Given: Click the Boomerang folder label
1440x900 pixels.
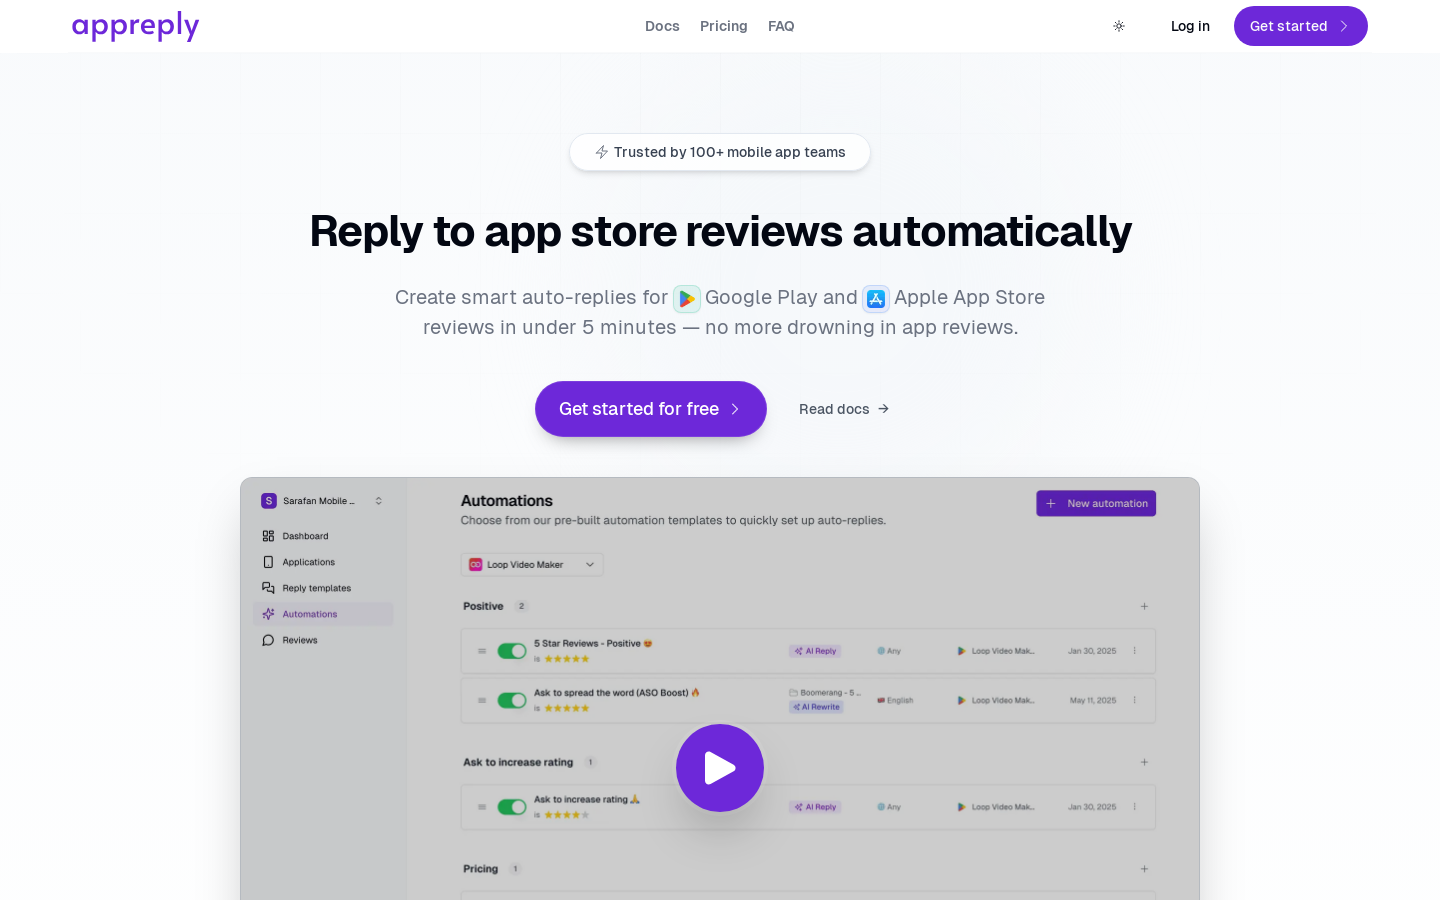Looking at the screenshot, I should (x=825, y=692).
